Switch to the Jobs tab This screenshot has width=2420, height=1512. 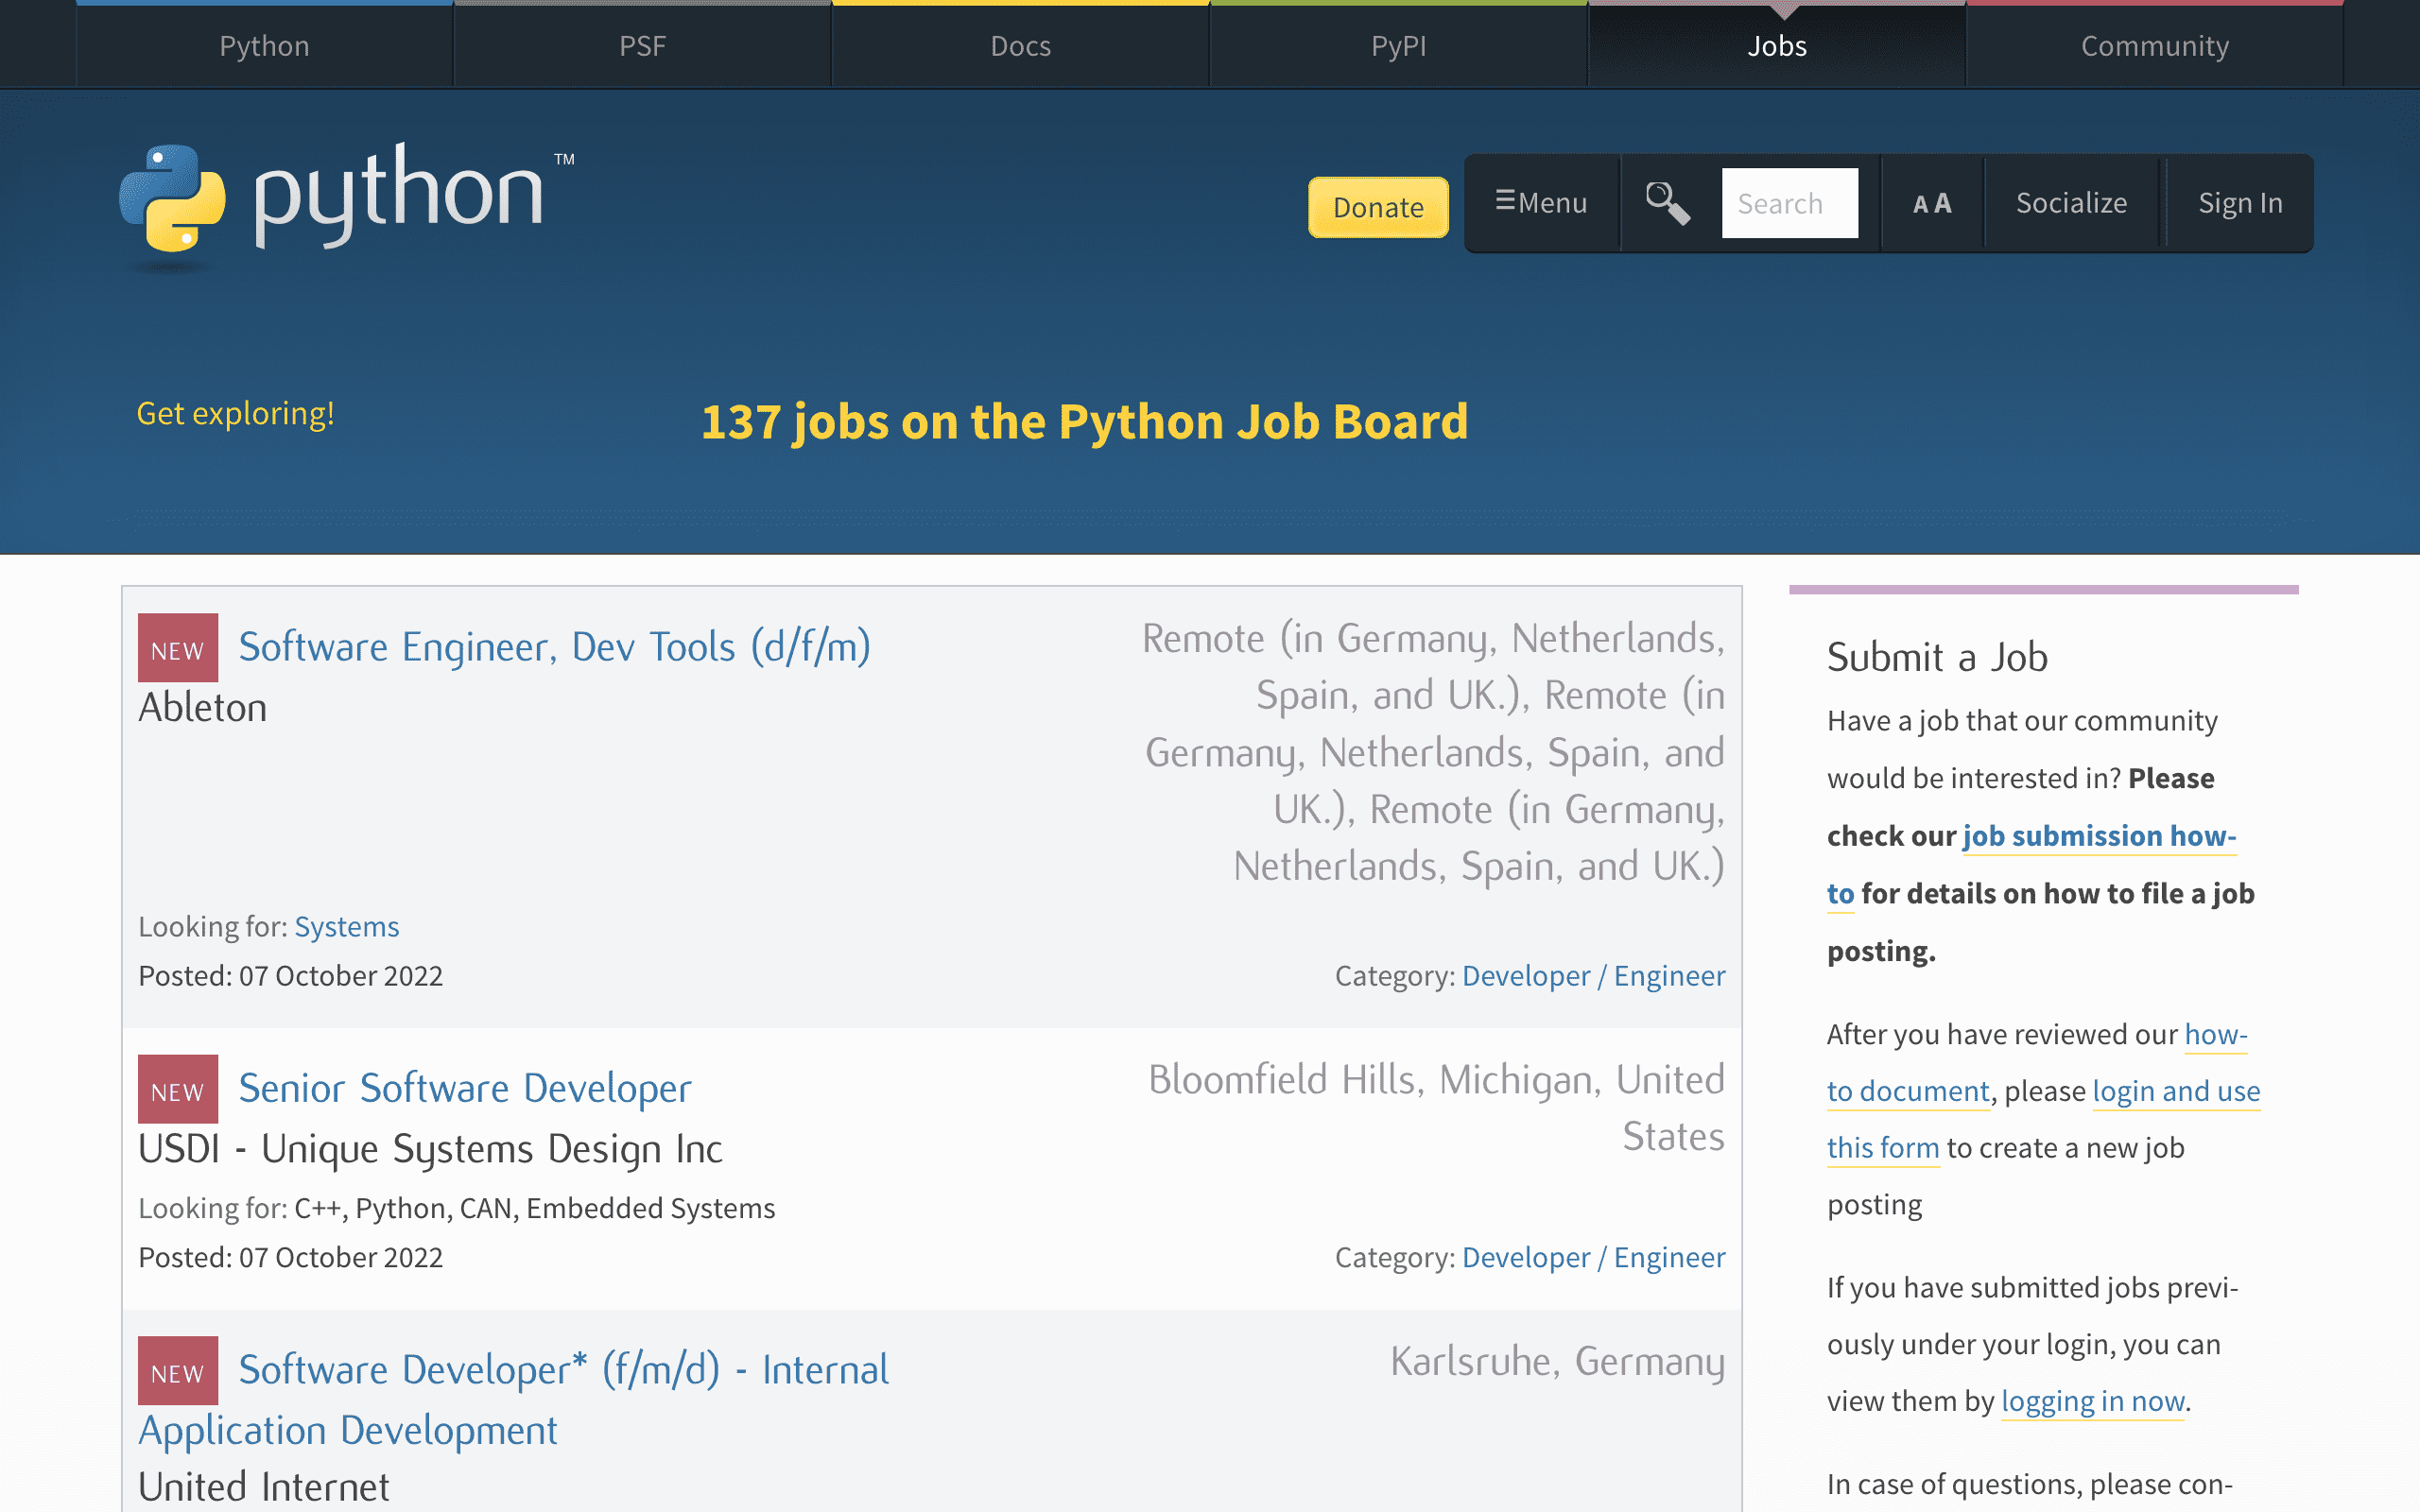1776,45
